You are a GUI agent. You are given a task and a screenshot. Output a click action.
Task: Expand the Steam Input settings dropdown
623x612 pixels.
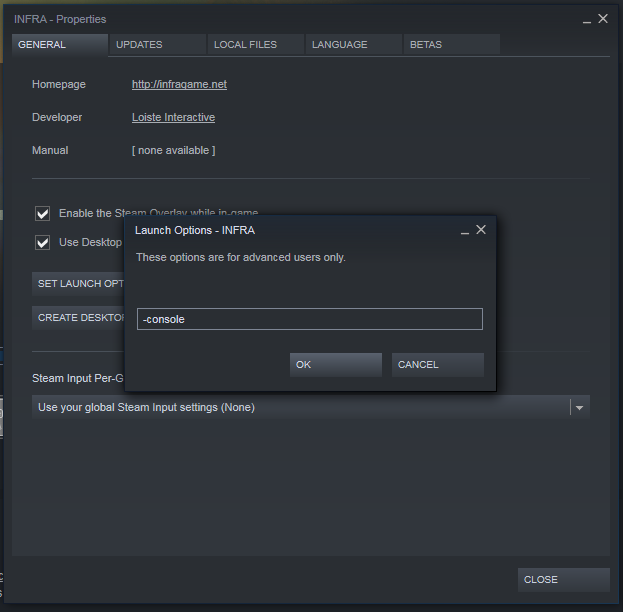311,407
